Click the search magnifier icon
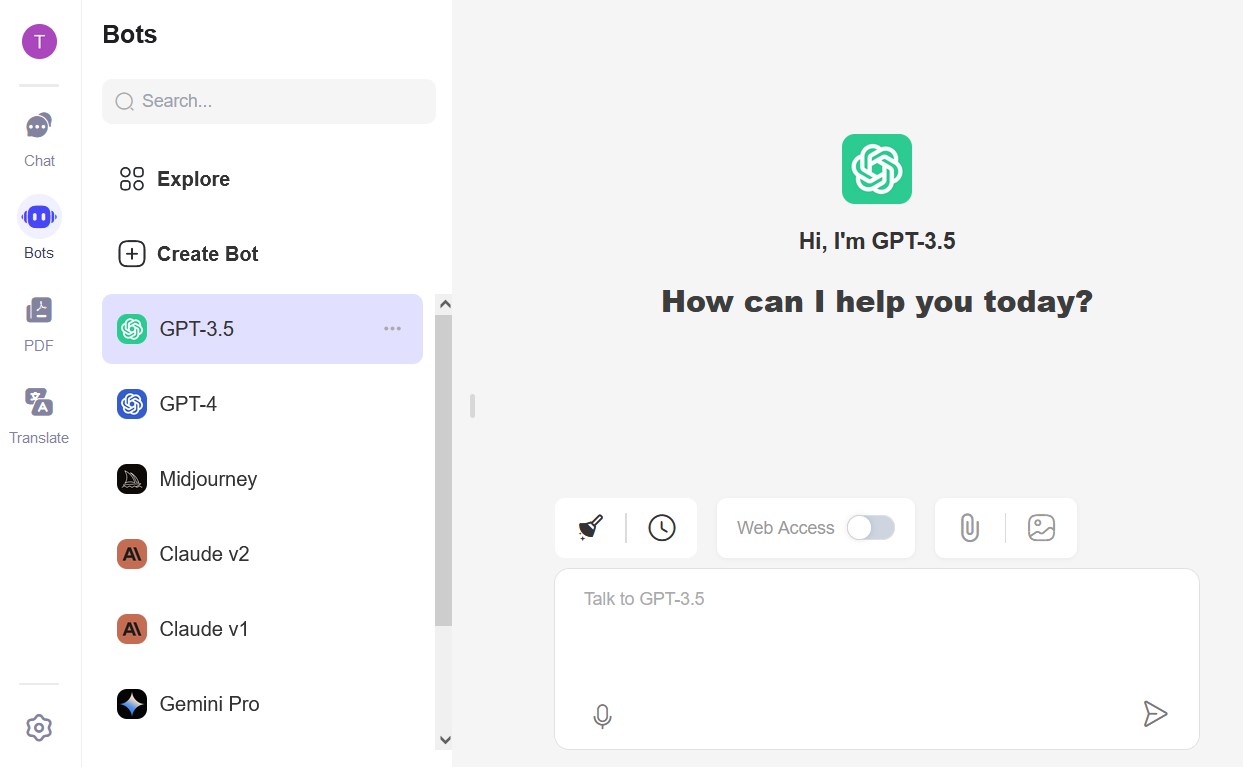Screen dimensions: 1243x767 point(125,101)
